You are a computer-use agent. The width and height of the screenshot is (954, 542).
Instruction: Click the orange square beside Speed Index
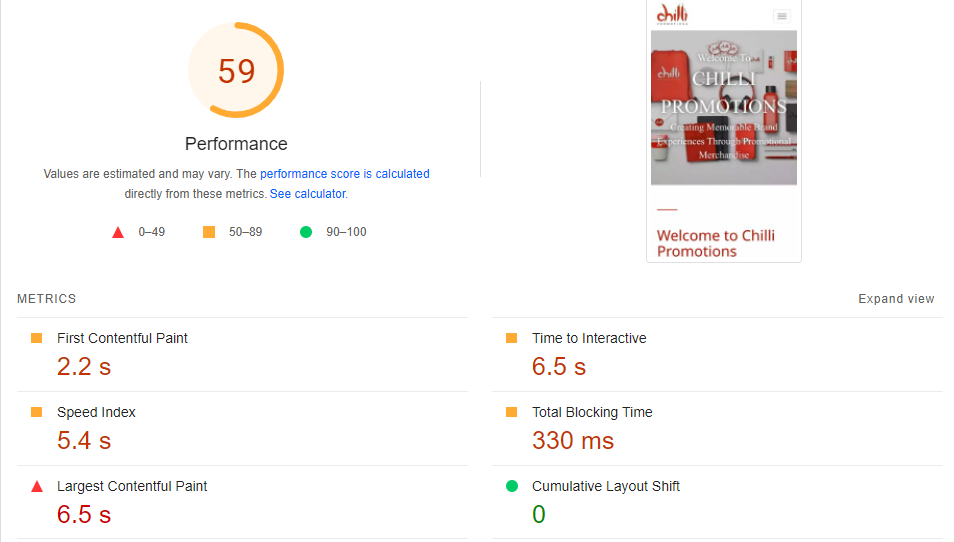coord(37,412)
